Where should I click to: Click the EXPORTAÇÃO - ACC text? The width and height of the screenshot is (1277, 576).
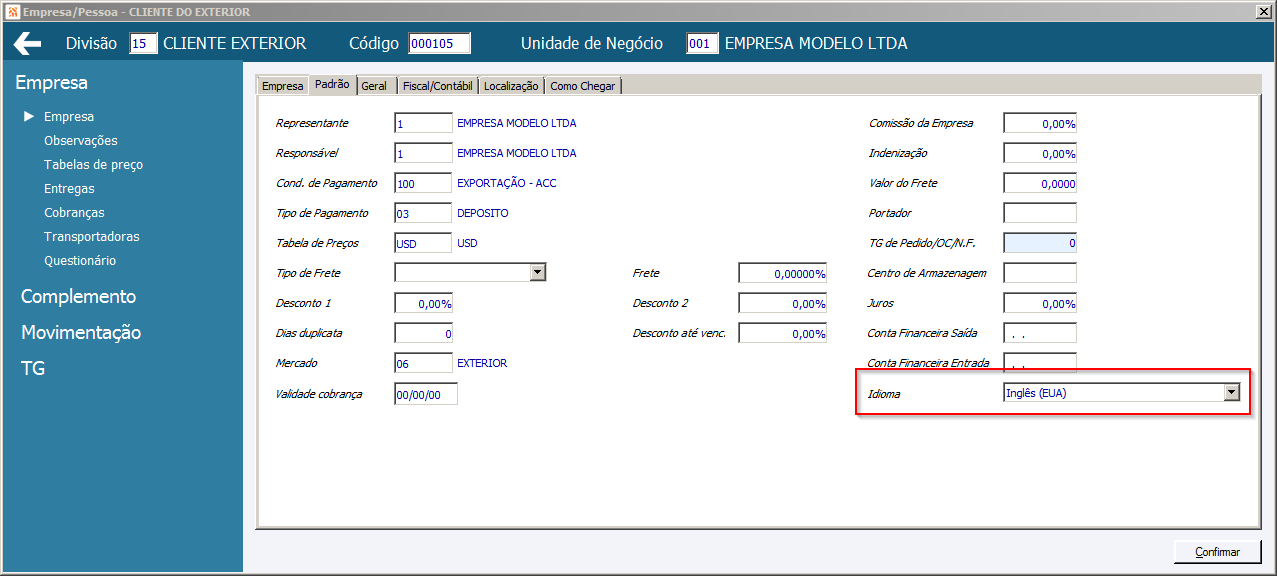pos(505,184)
